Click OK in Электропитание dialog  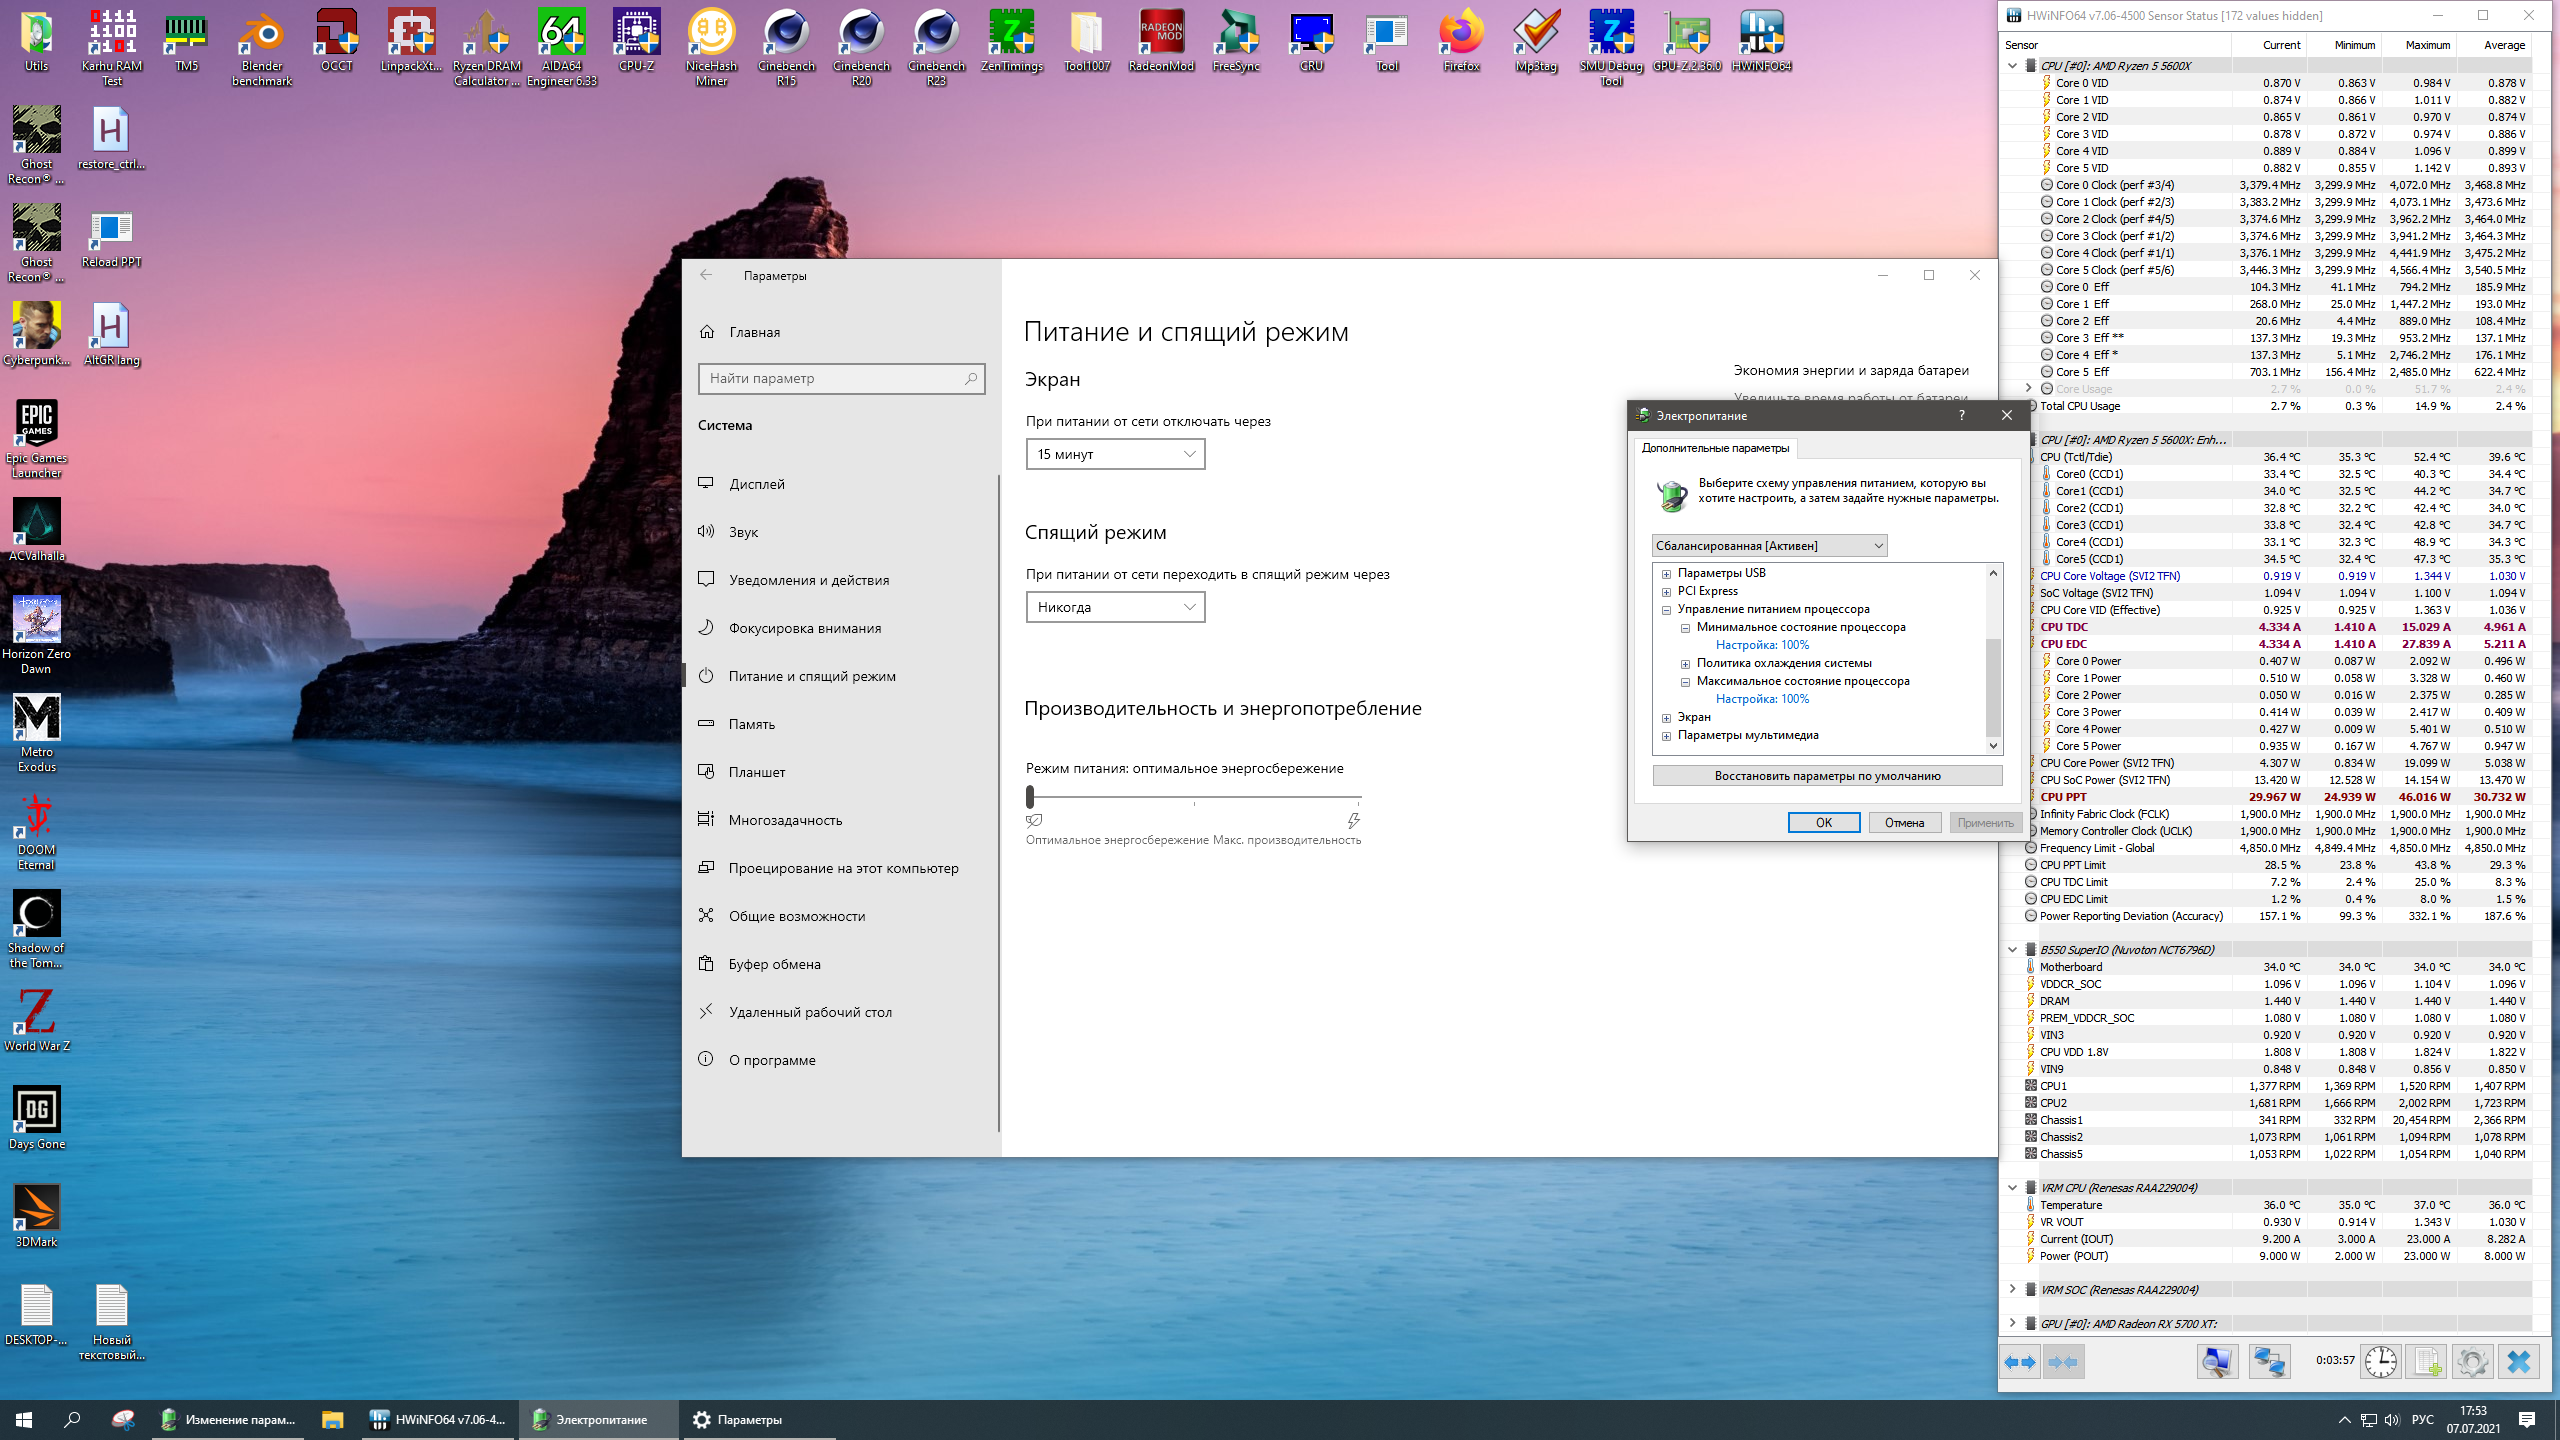tap(1823, 822)
